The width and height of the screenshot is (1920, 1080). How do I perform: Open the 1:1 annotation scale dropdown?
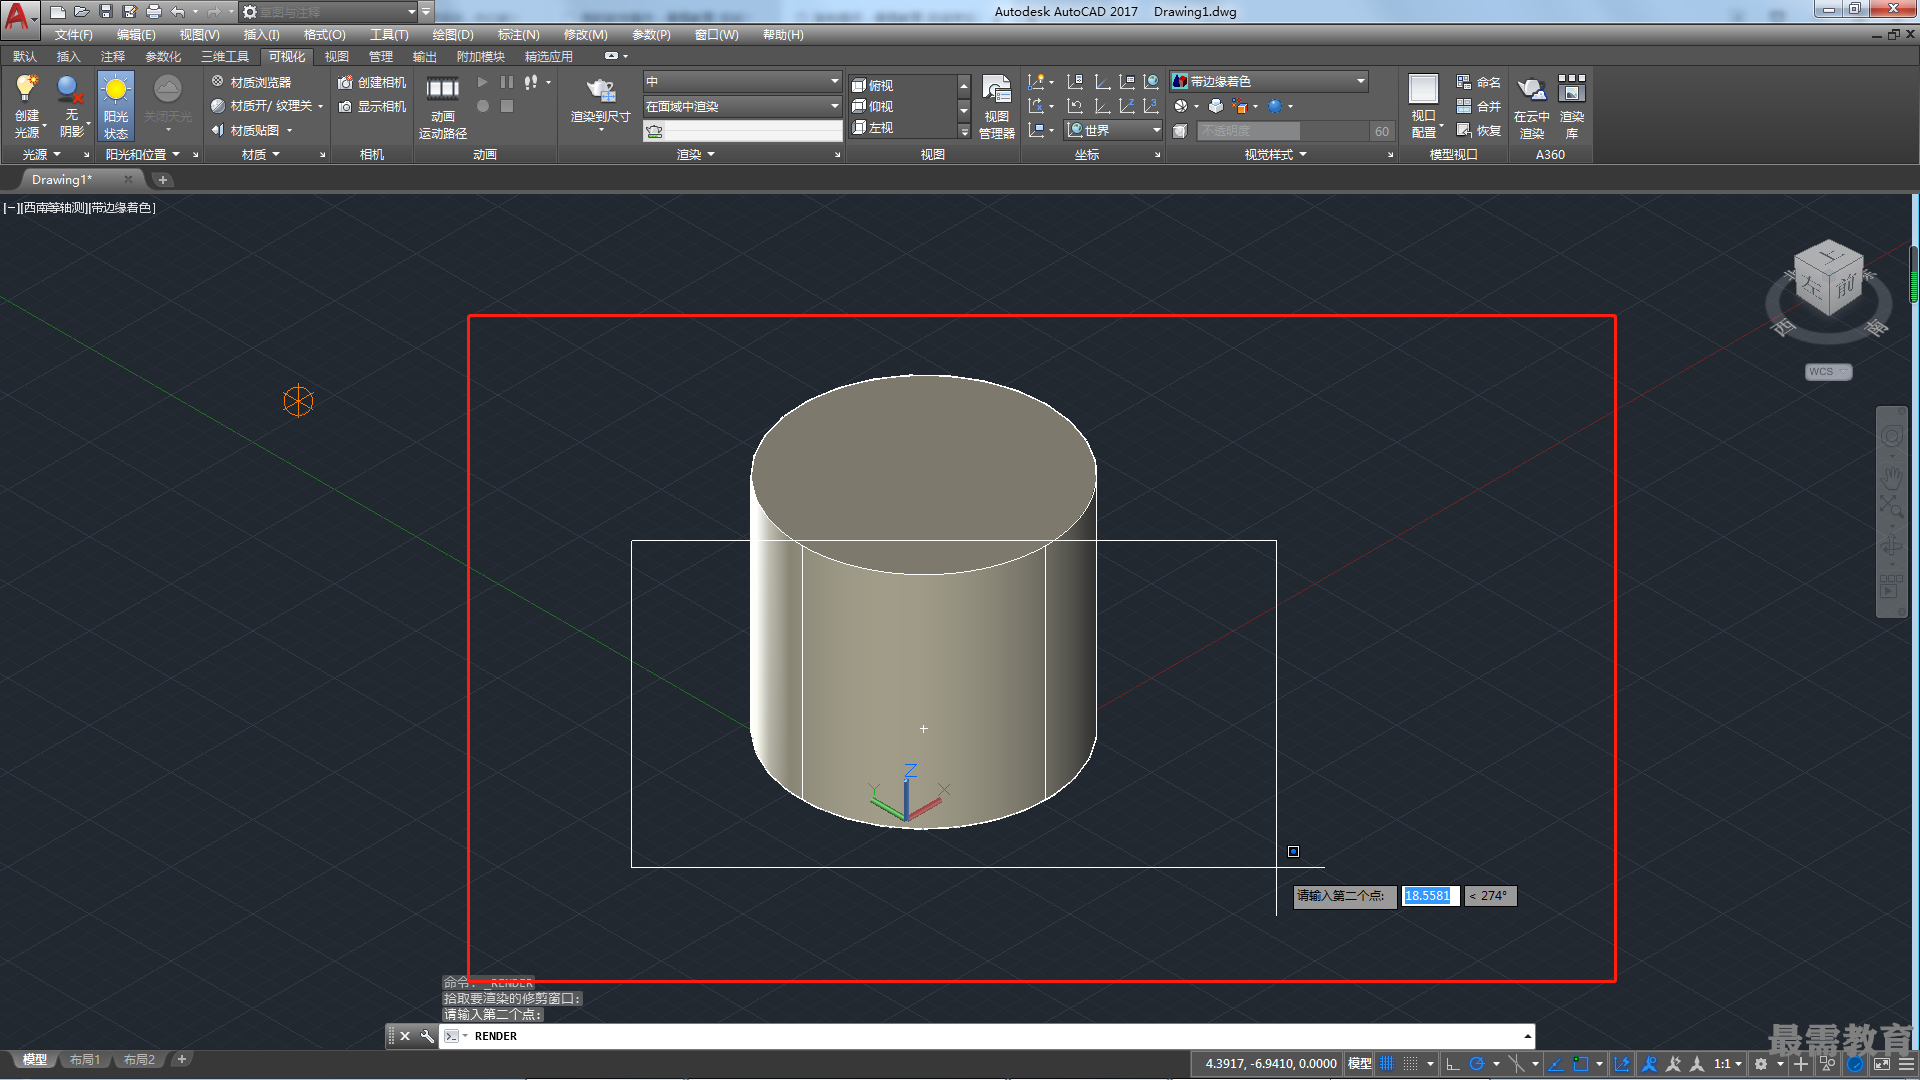[1728, 1064]
